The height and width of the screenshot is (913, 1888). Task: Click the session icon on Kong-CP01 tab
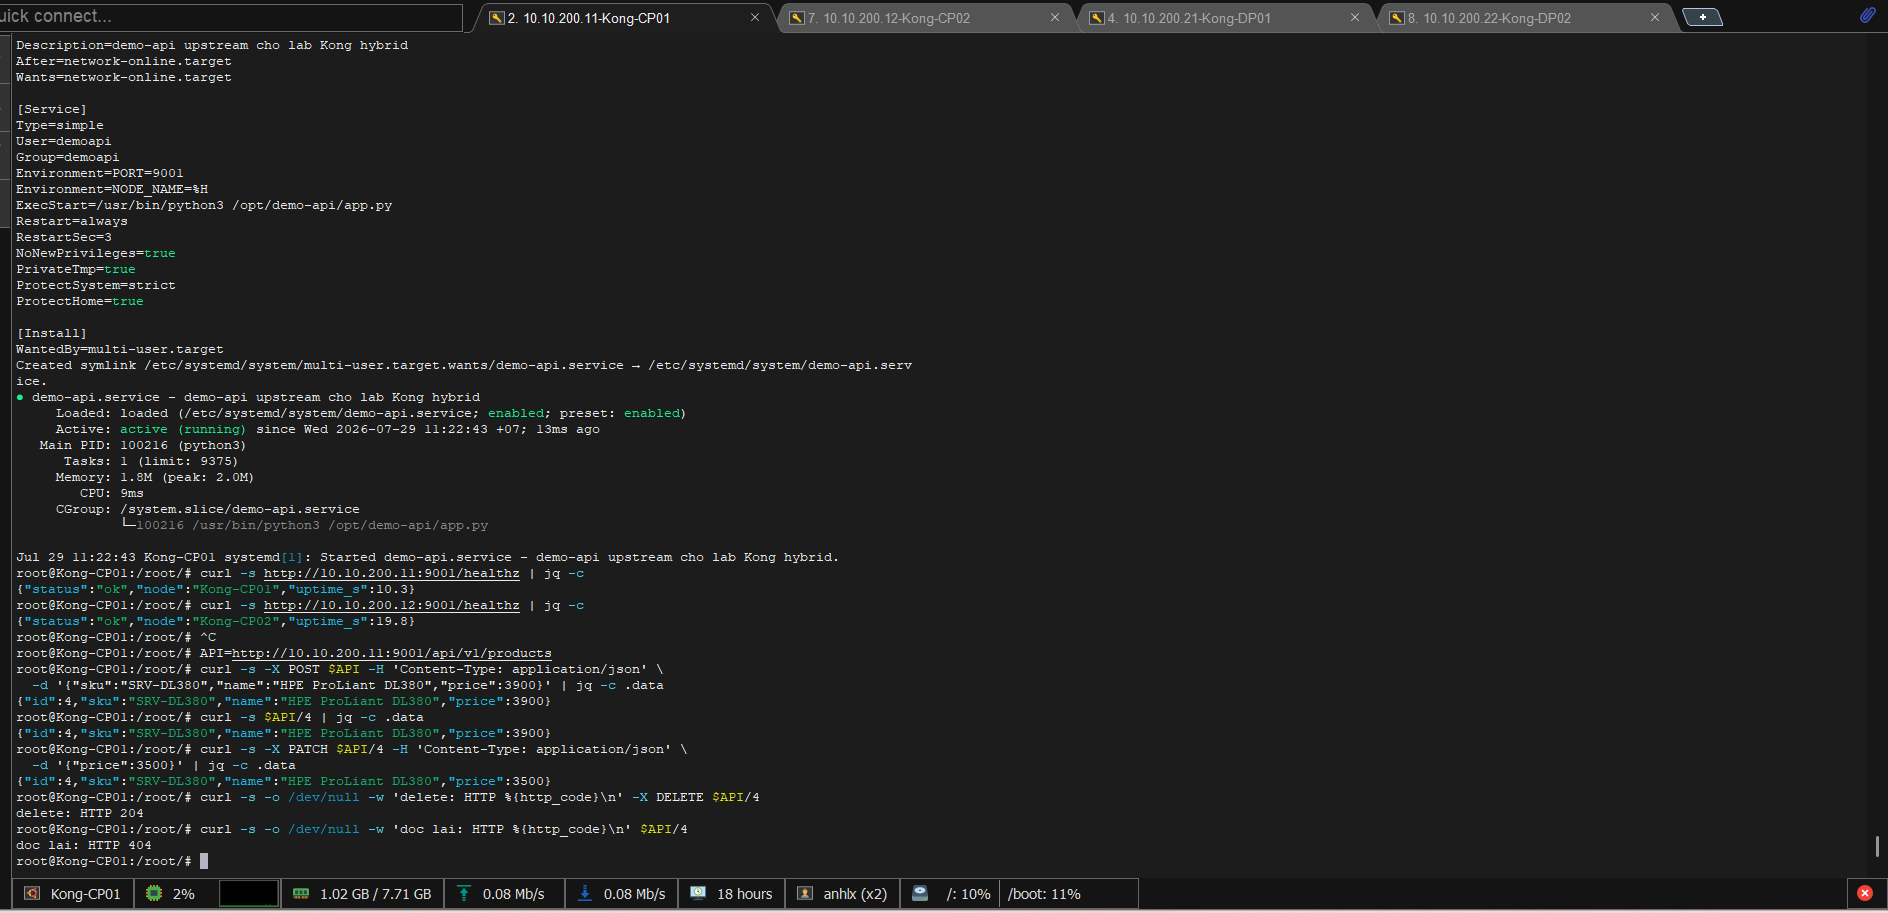(x=496, y=18)
